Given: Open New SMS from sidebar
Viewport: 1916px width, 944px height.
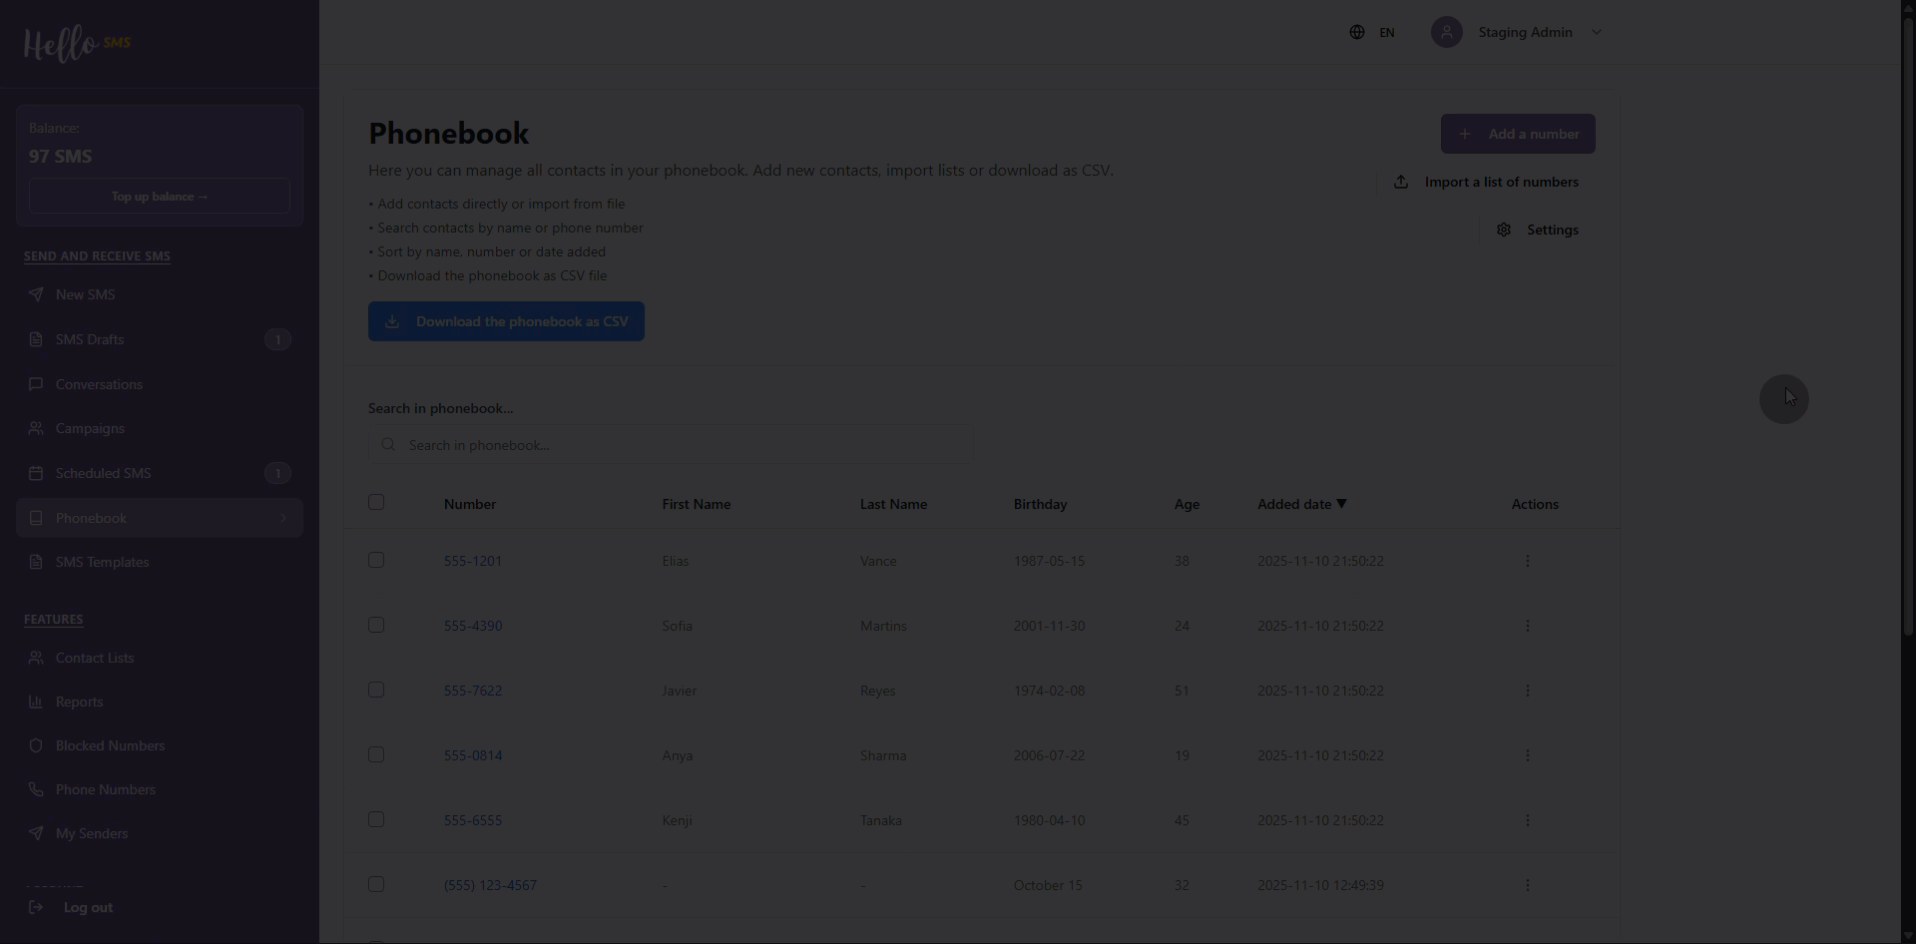Looking at the screenshot, I should (160, 295).
